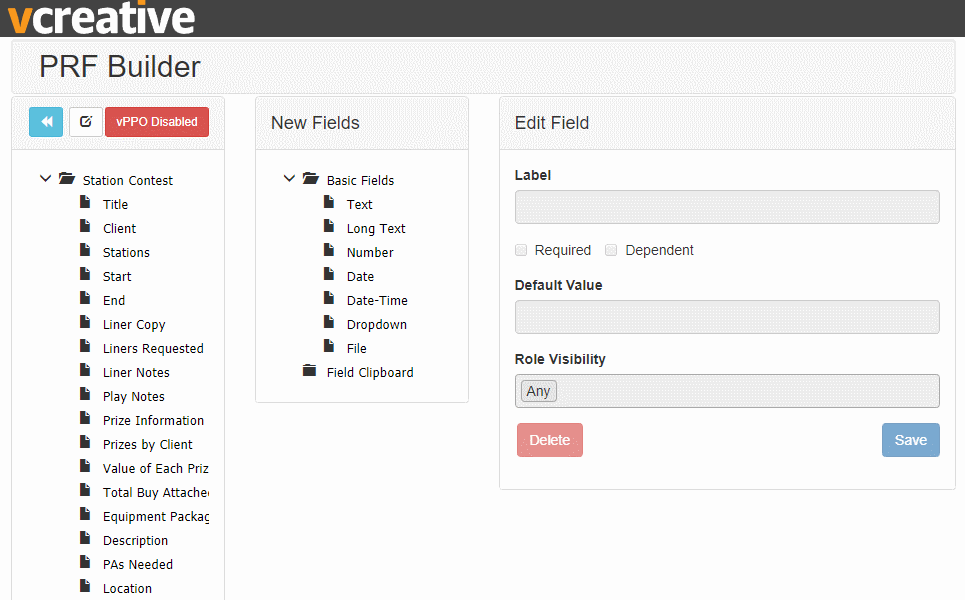Viewport: 965px width, 600px height.
Task: Click the edit pencil icon button
Action: (86, 122)
